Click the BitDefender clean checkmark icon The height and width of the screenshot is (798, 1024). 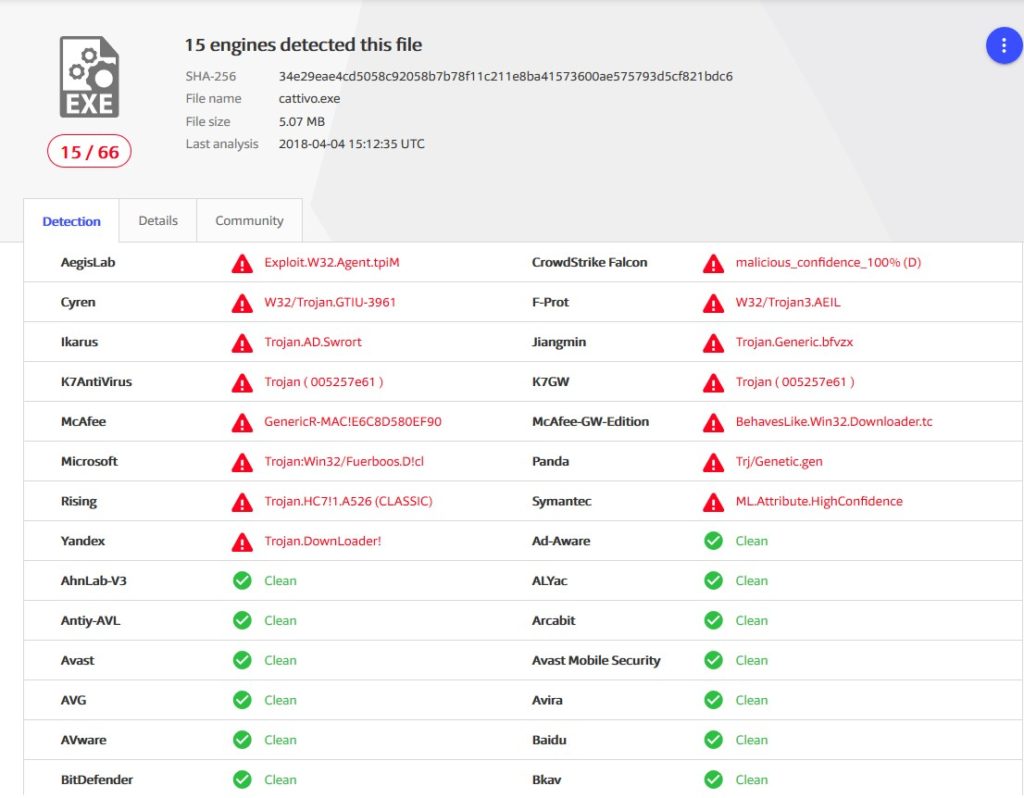pyautogui.click(x=242, y=780)
